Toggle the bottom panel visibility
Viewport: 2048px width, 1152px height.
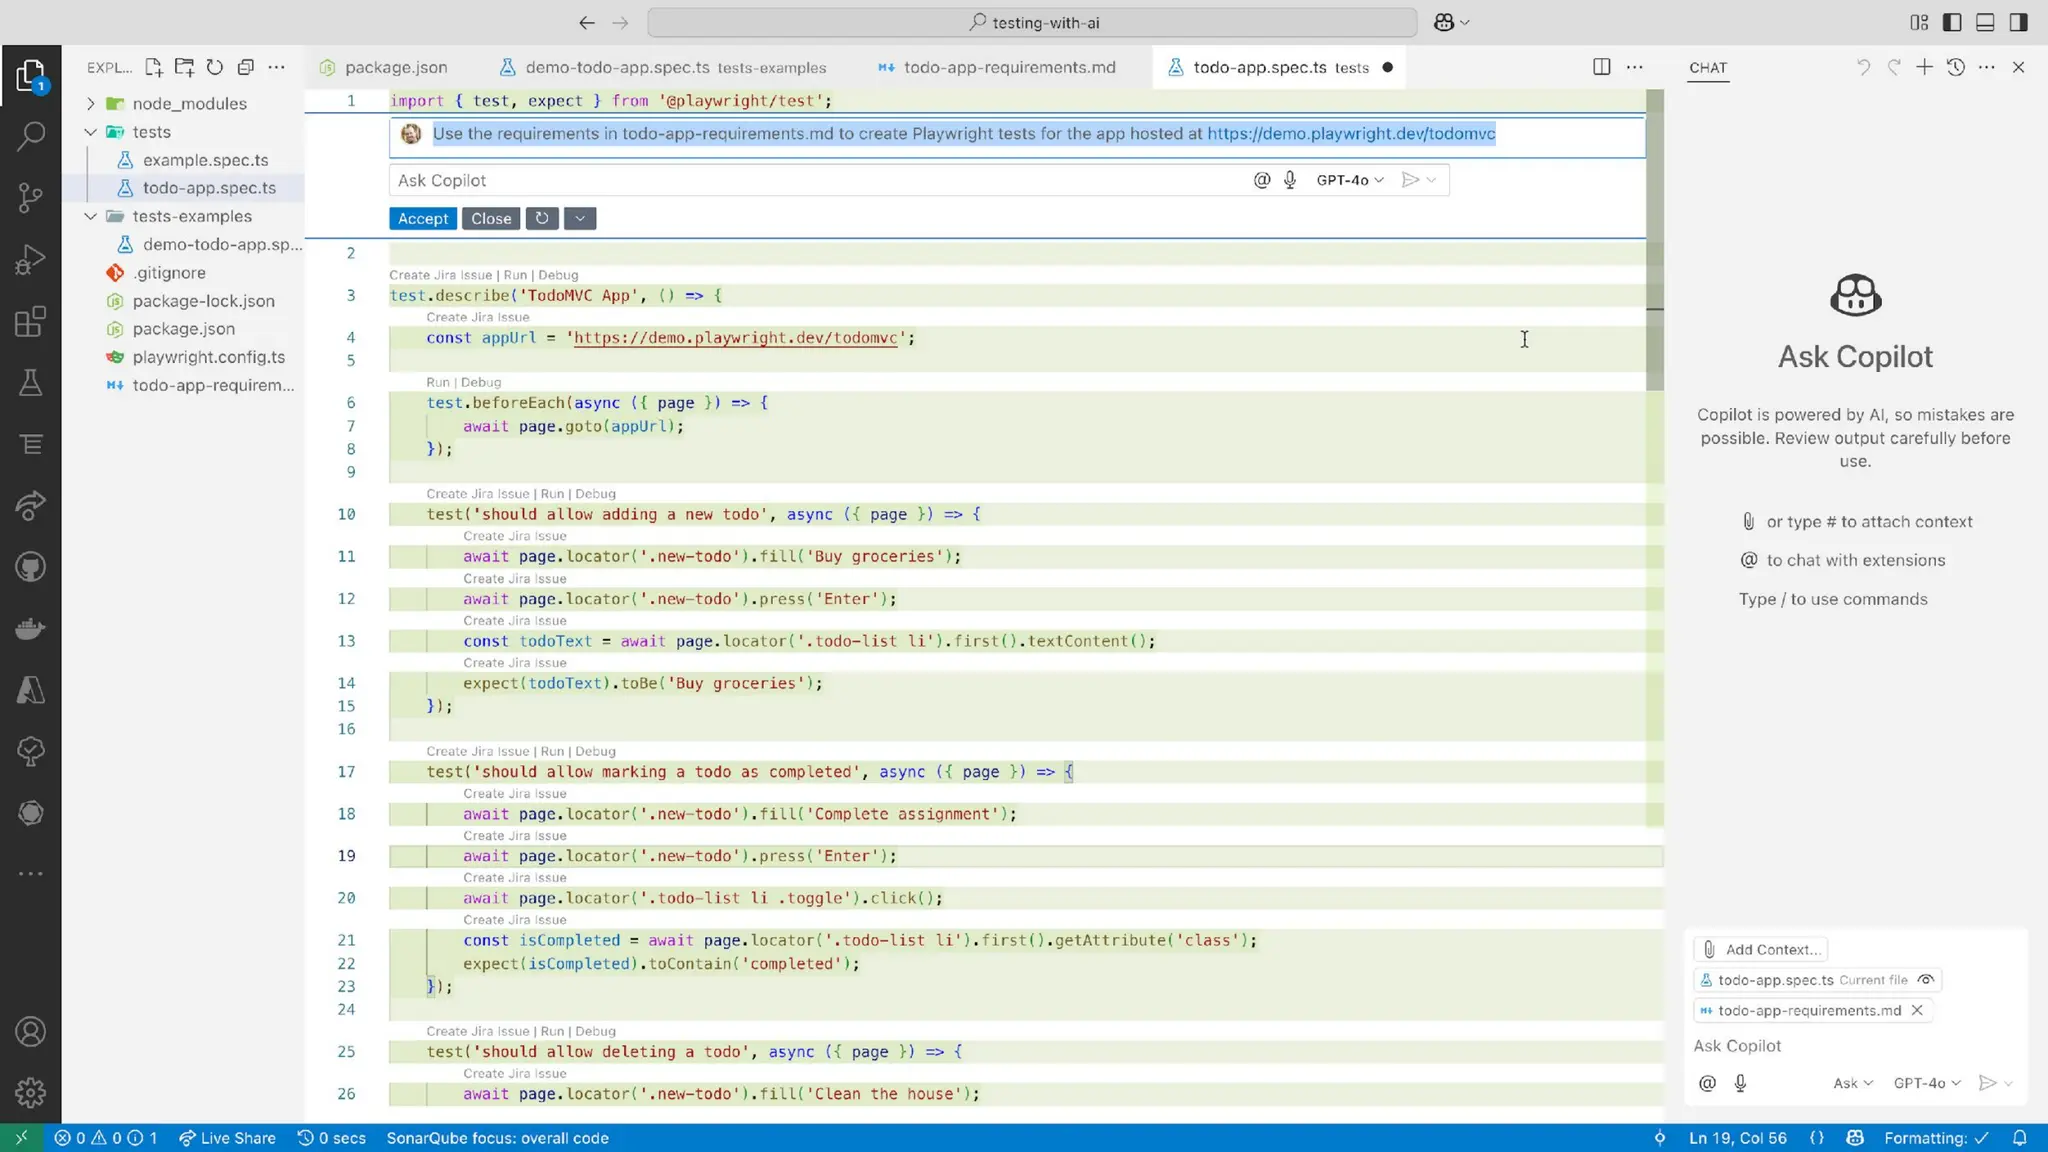pyautogui.click(x=1985, y=22)
